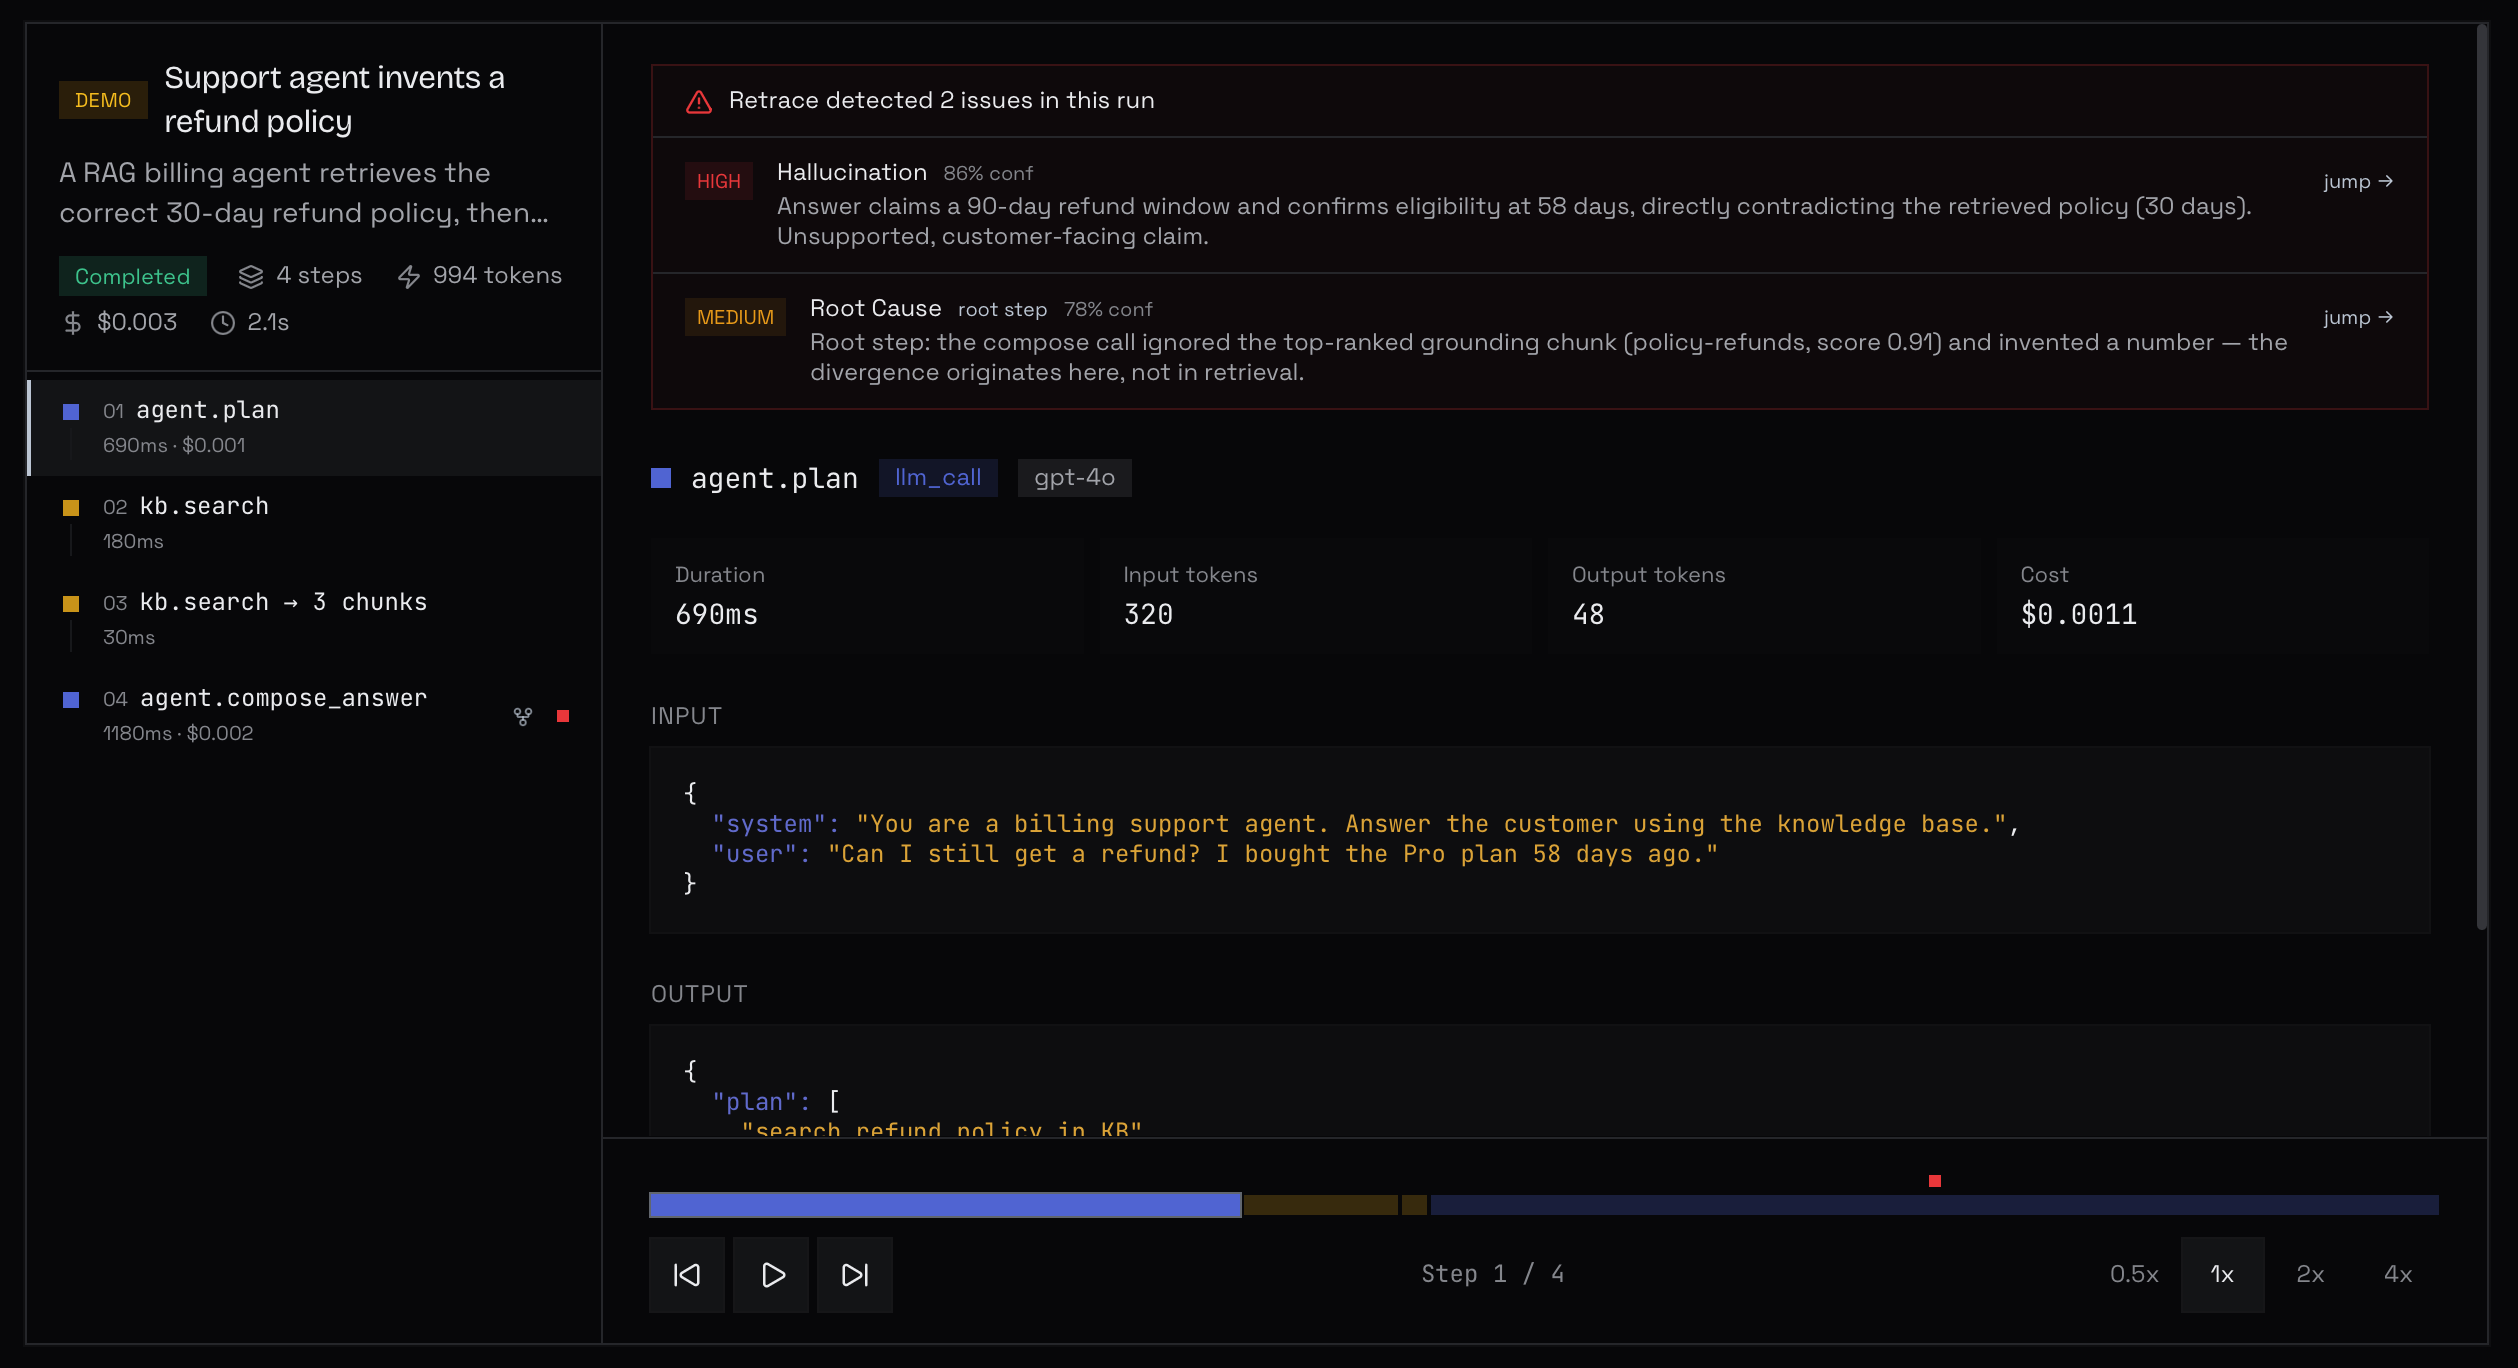Click the Hallucination issue title
2518x1368 pixels.
tap(852, 172)
